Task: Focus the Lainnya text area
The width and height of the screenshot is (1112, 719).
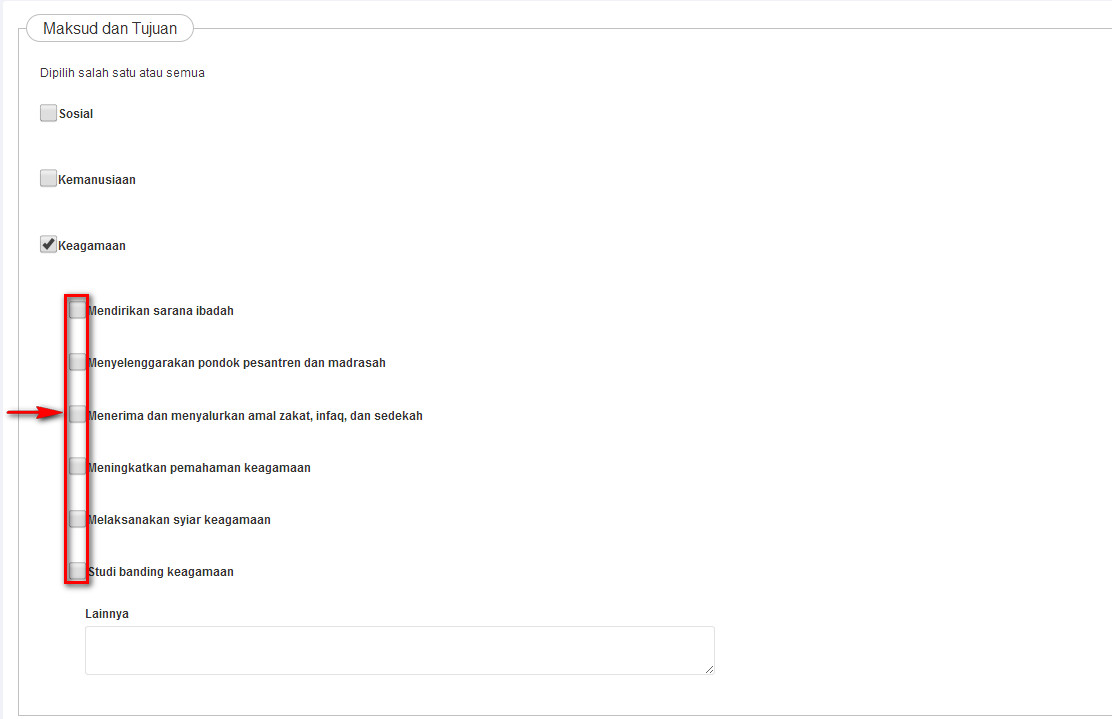Action: click(x=399, y=650)
